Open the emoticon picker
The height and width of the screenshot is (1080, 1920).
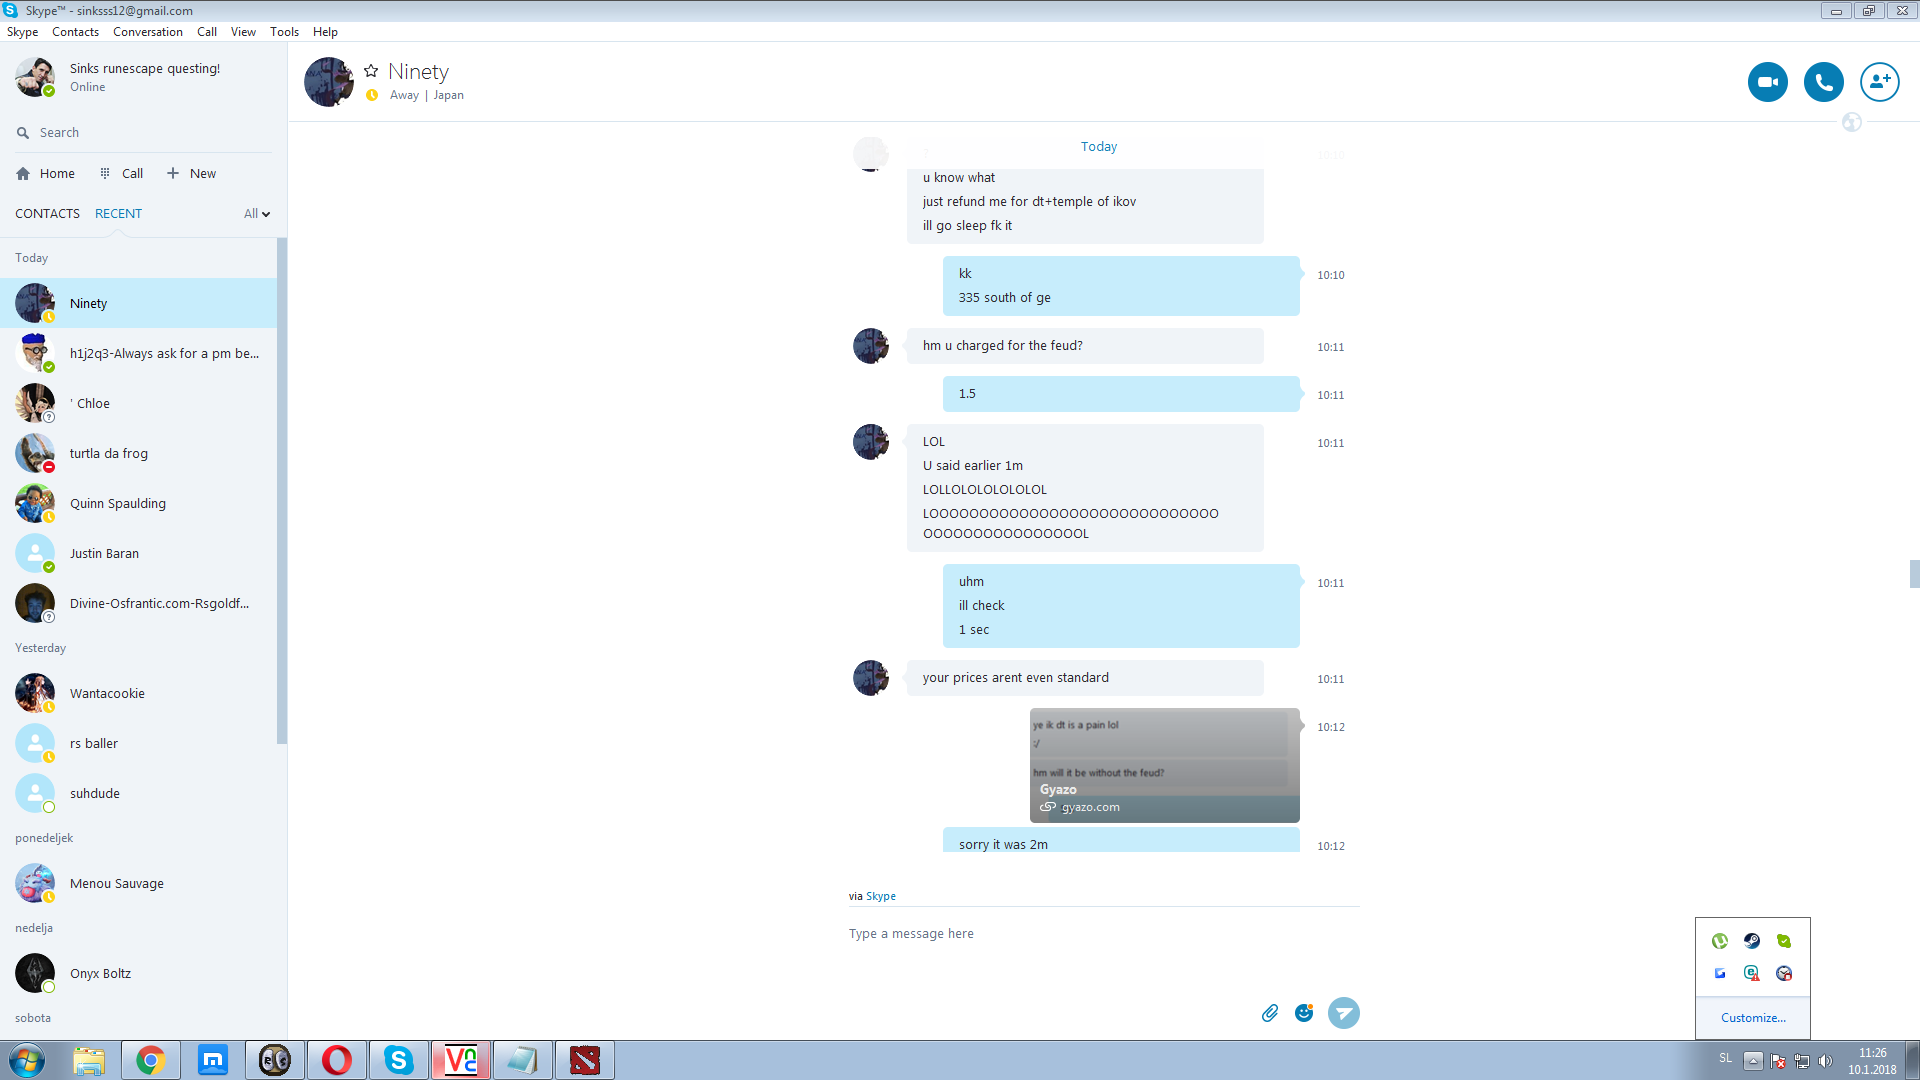(x=1303, y=1013)
